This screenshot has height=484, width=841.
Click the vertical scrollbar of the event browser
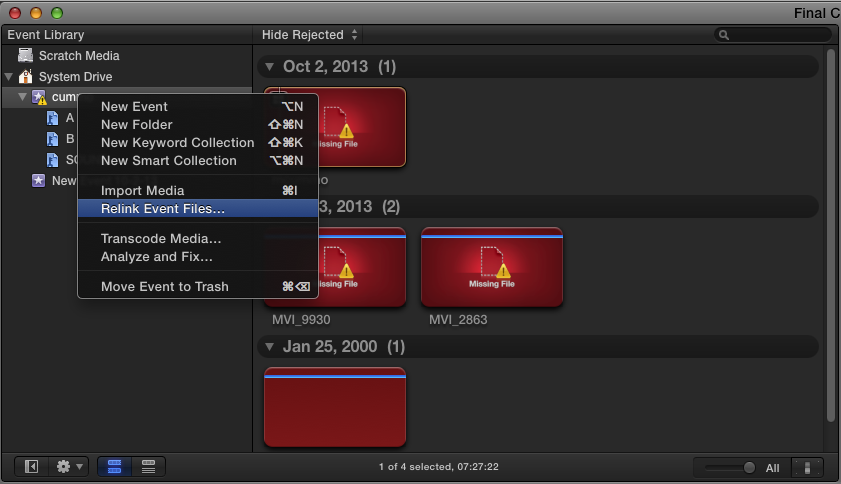[x=830, y=234]
